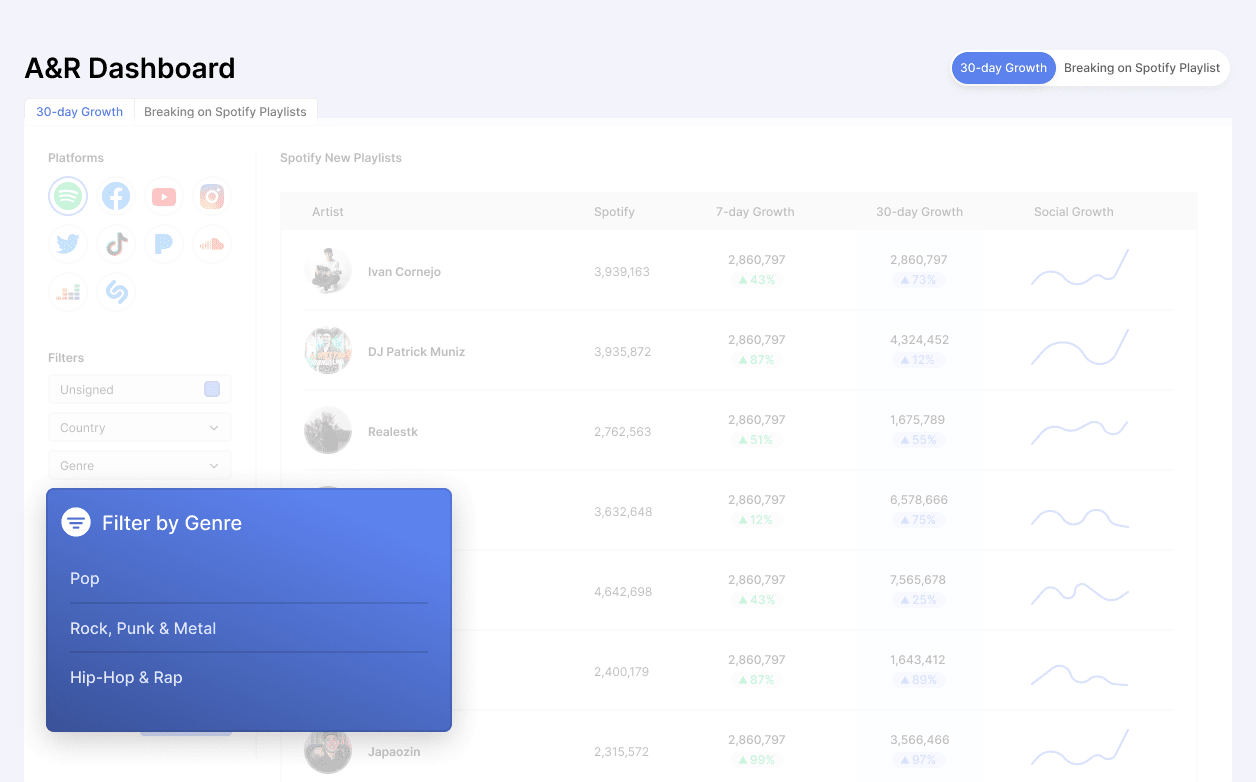Switch to the 30-day Growth tab
This screenshot has width=1256, height=782.
tap(79, 111)
